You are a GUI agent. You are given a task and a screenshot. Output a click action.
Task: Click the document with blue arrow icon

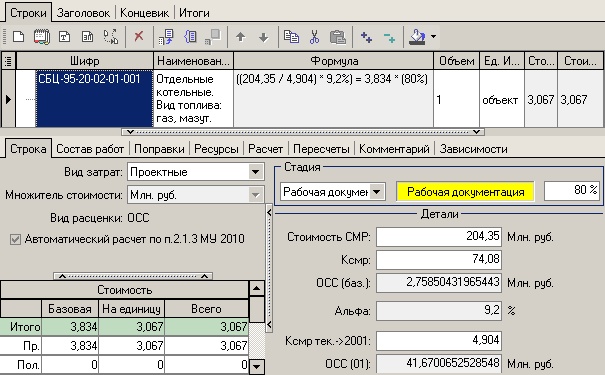(x=166, y=37)
